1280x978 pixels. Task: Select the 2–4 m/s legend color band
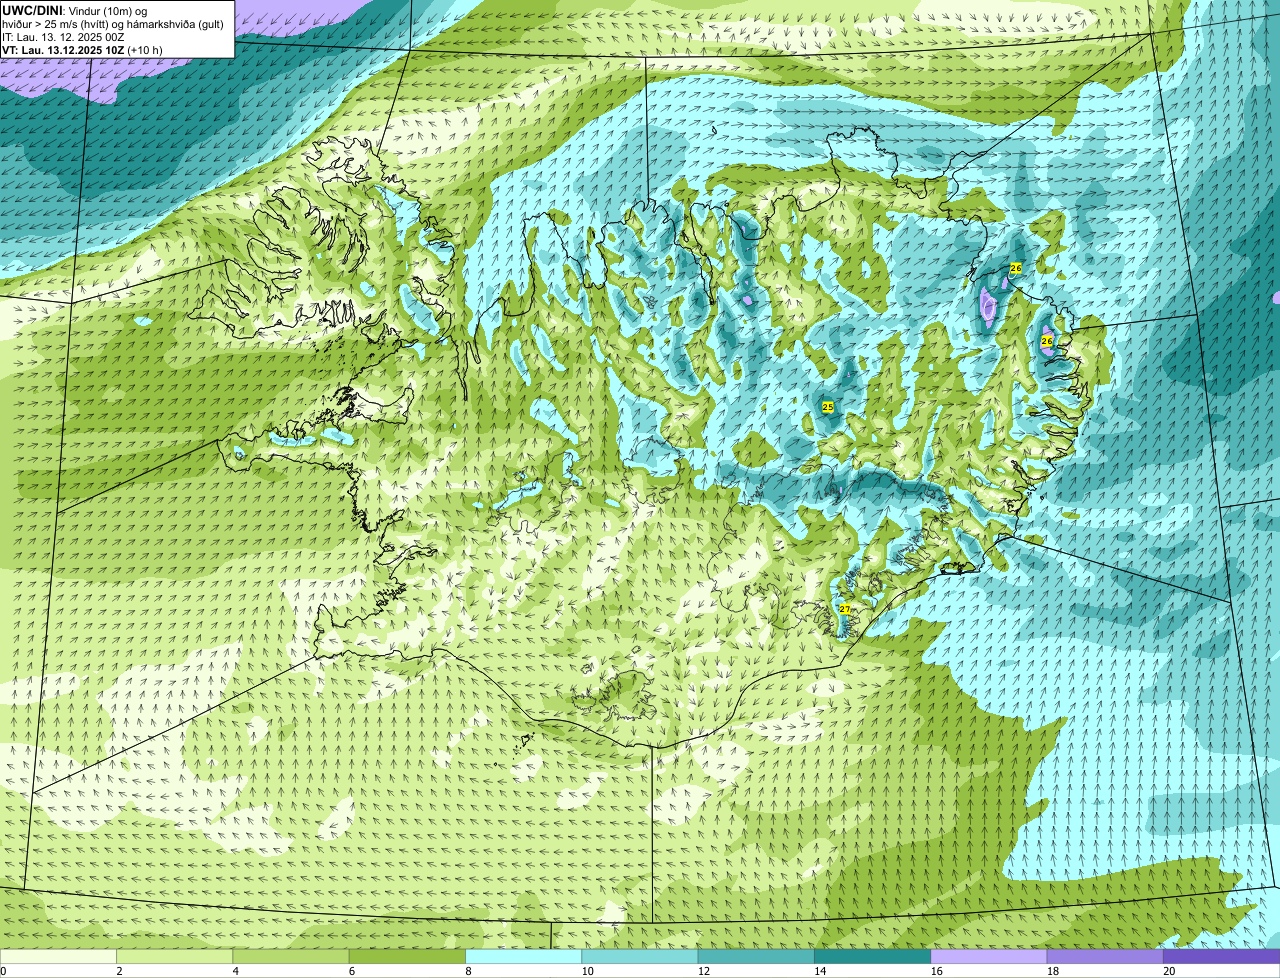pyautogui.click(x=175, y=956)
